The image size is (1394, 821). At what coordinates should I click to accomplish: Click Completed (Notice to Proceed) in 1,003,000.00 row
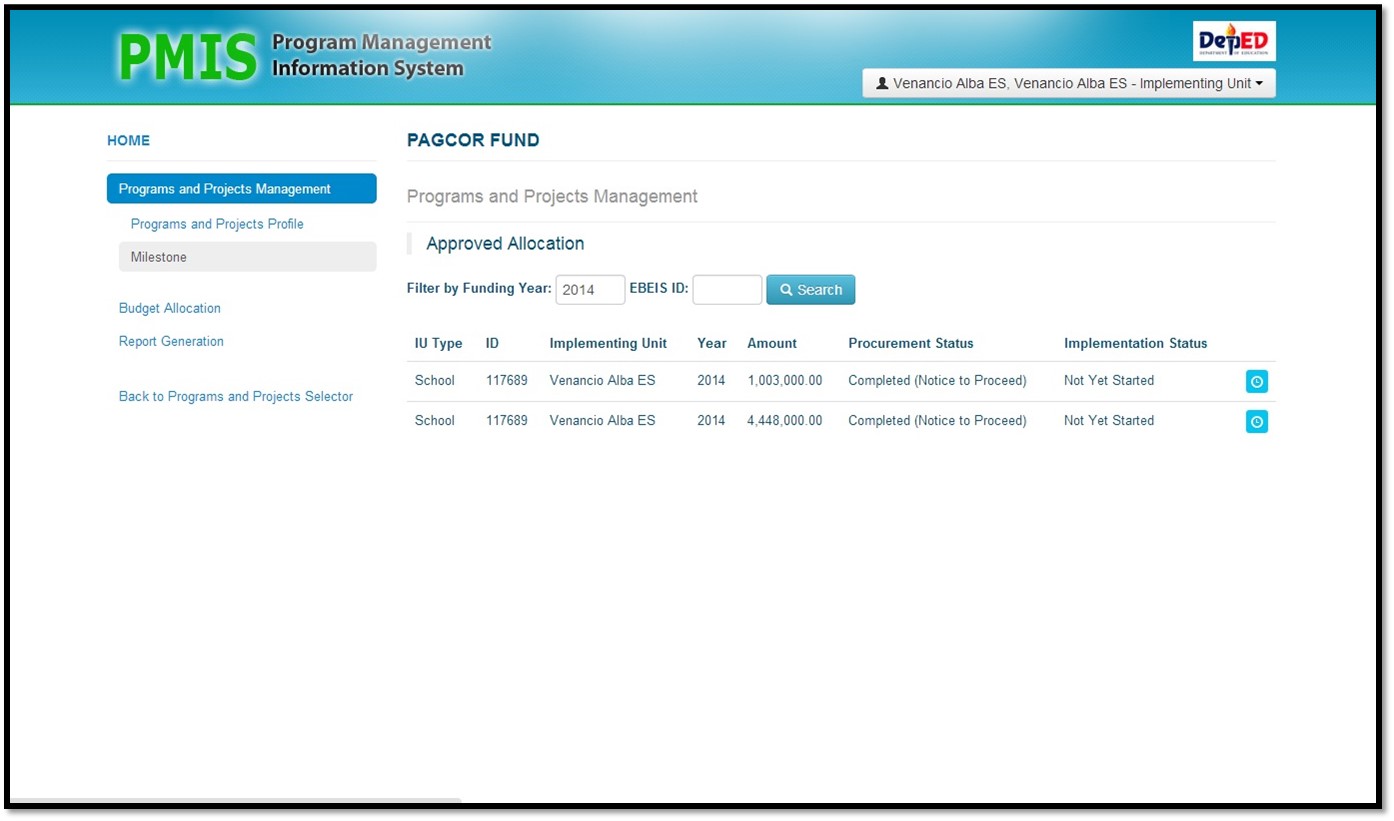(937, 380)
